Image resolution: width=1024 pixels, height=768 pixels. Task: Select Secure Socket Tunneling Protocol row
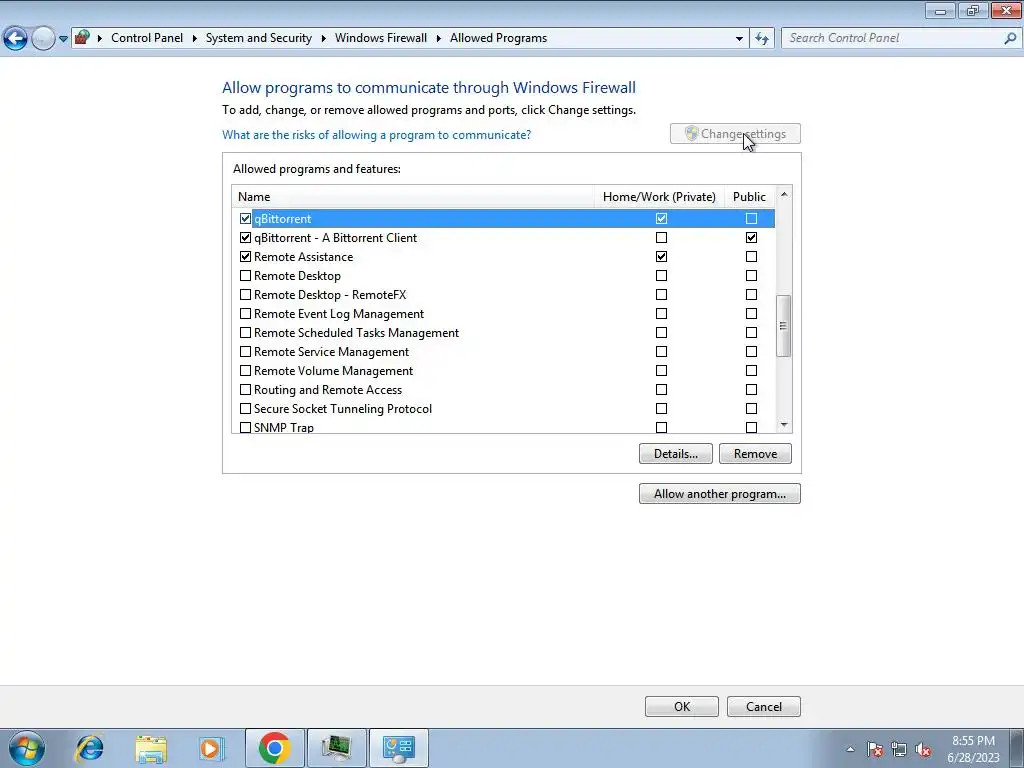pyautogui.click(x=504, y=409)
